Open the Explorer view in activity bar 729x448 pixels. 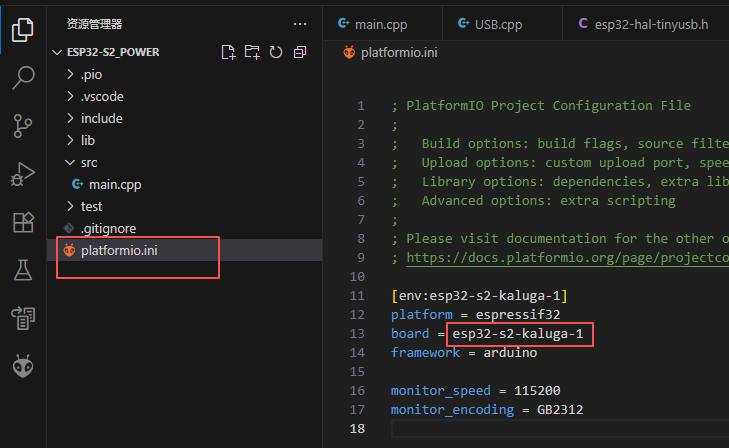click(22, 30)
